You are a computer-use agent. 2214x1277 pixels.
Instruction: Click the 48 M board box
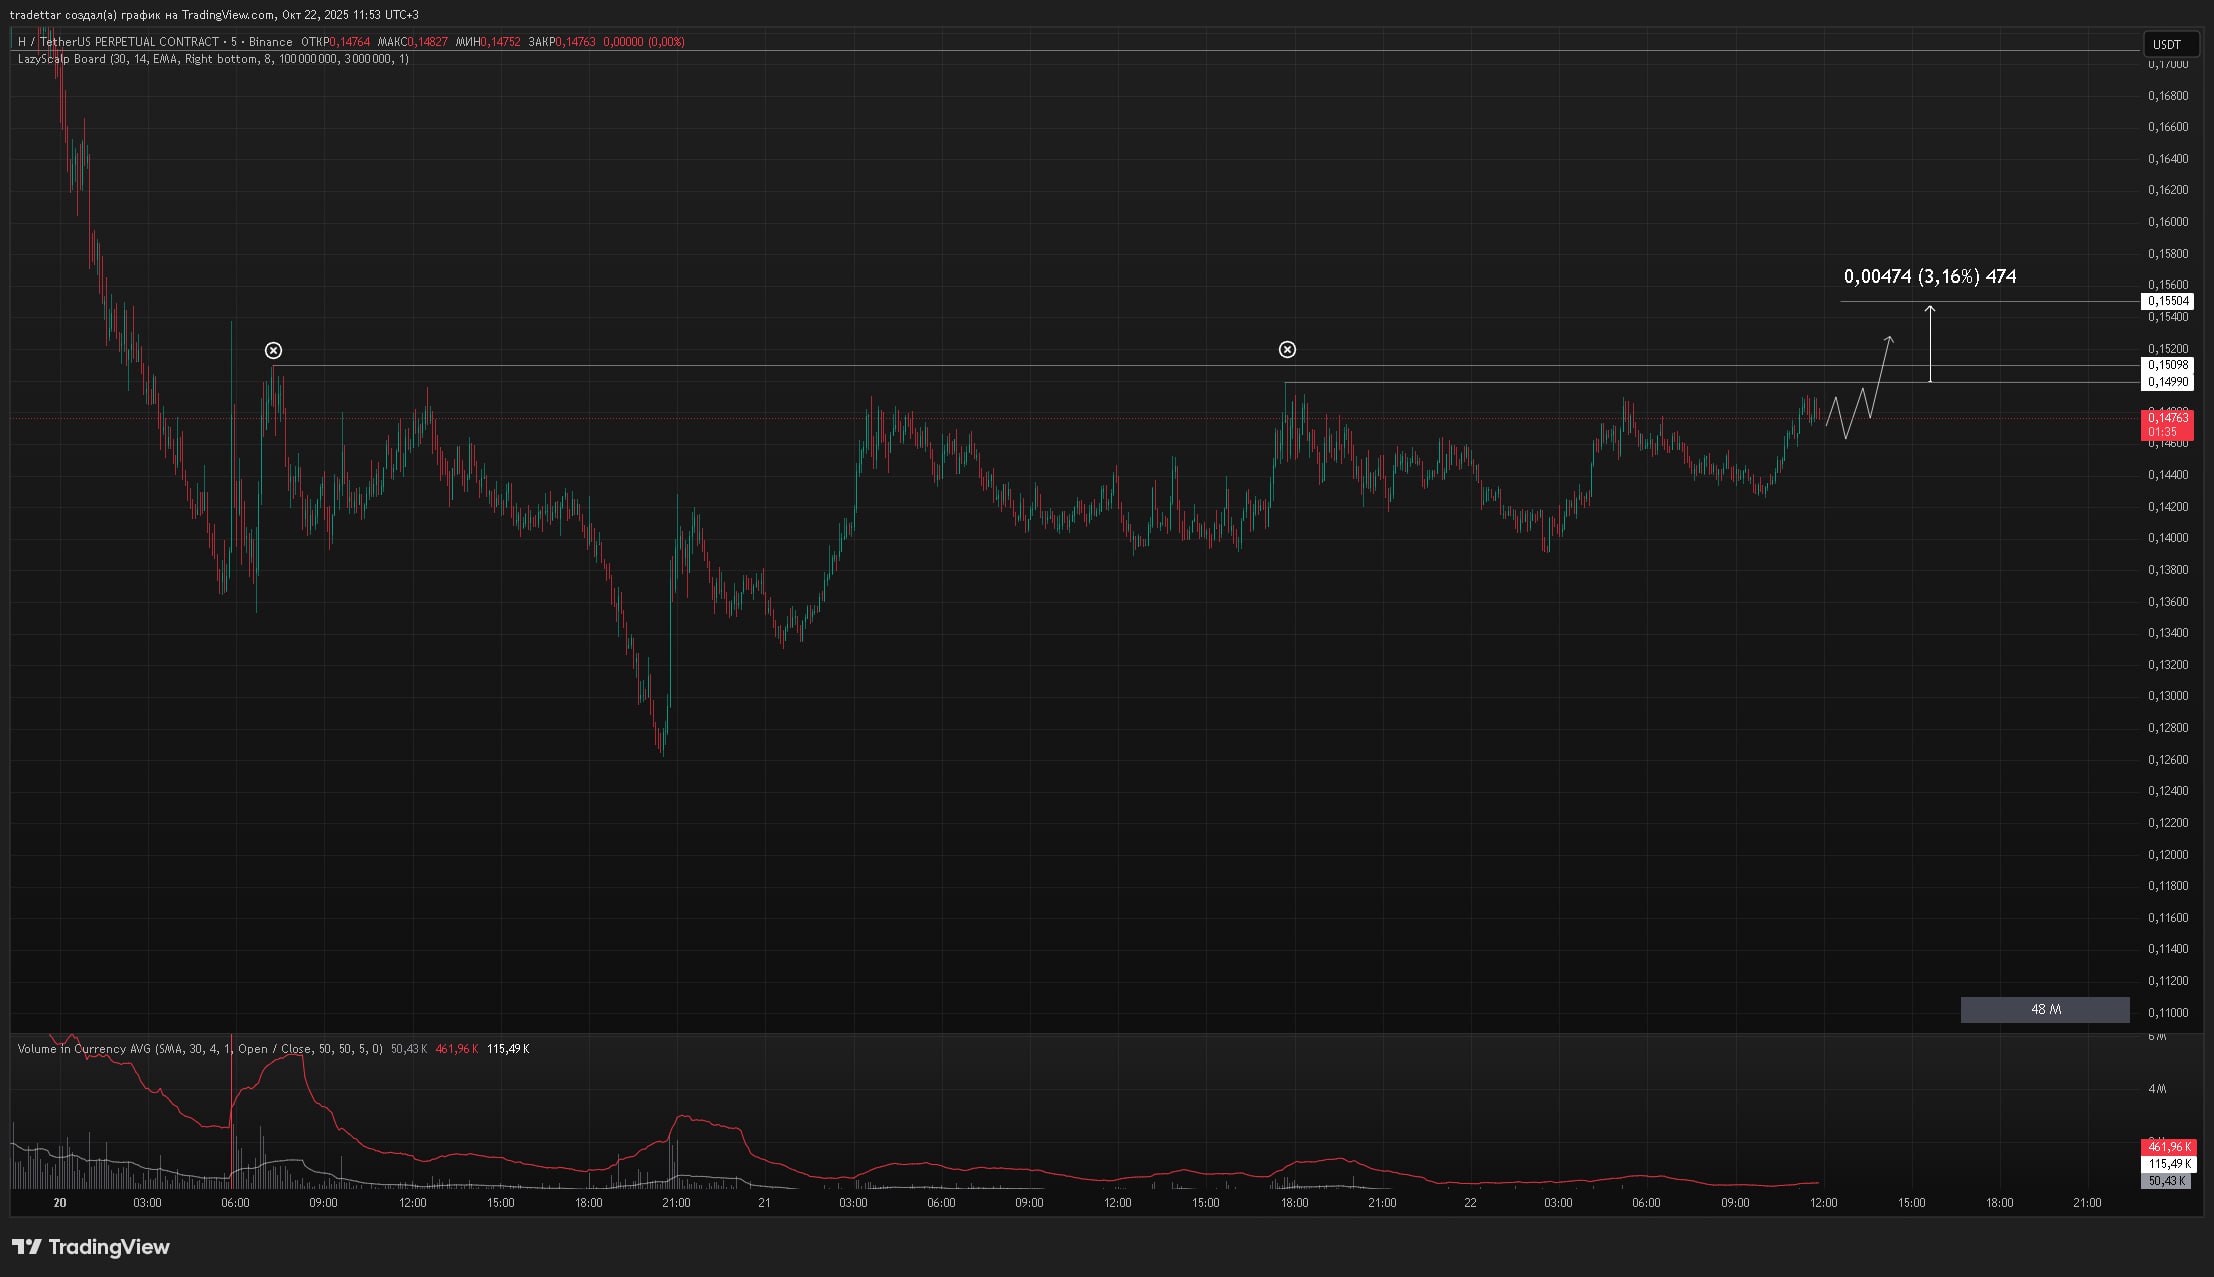click(x=2044, y=1010)
